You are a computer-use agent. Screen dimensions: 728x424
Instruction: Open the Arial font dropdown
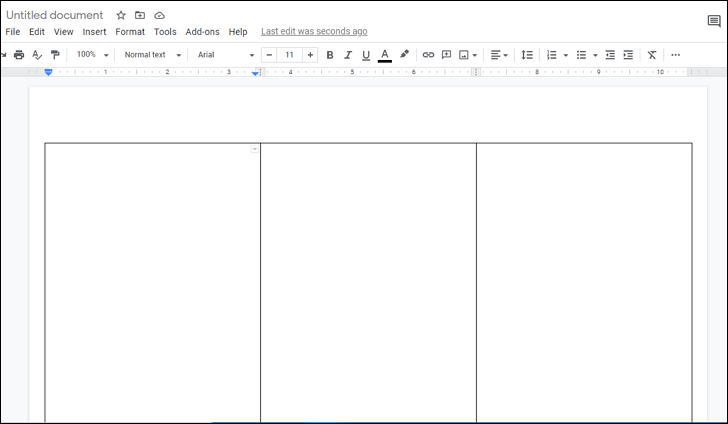[225, 55]
